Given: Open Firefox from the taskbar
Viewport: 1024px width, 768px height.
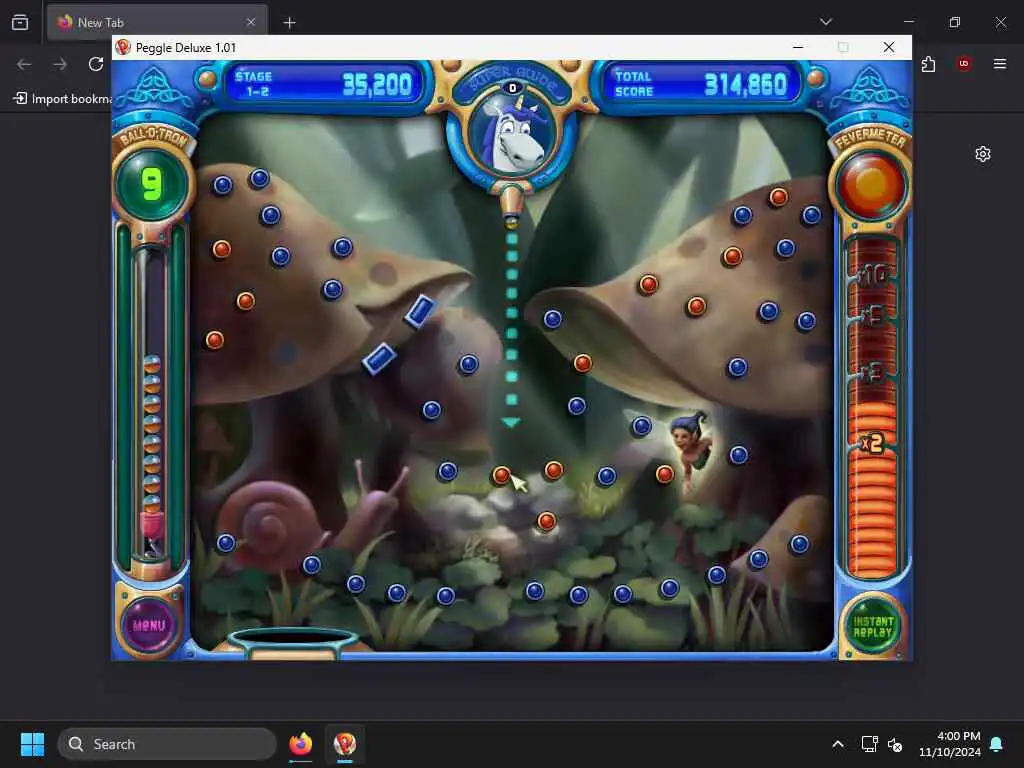Looking at the screenshot, I should [300, 744].
